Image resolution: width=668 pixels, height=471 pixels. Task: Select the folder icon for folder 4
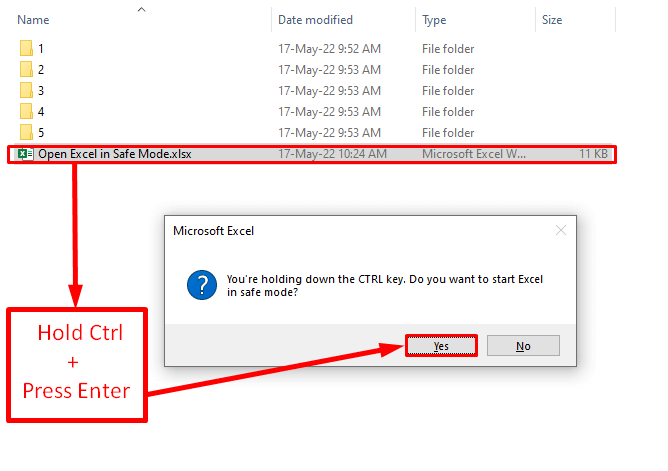coord(26,111)
